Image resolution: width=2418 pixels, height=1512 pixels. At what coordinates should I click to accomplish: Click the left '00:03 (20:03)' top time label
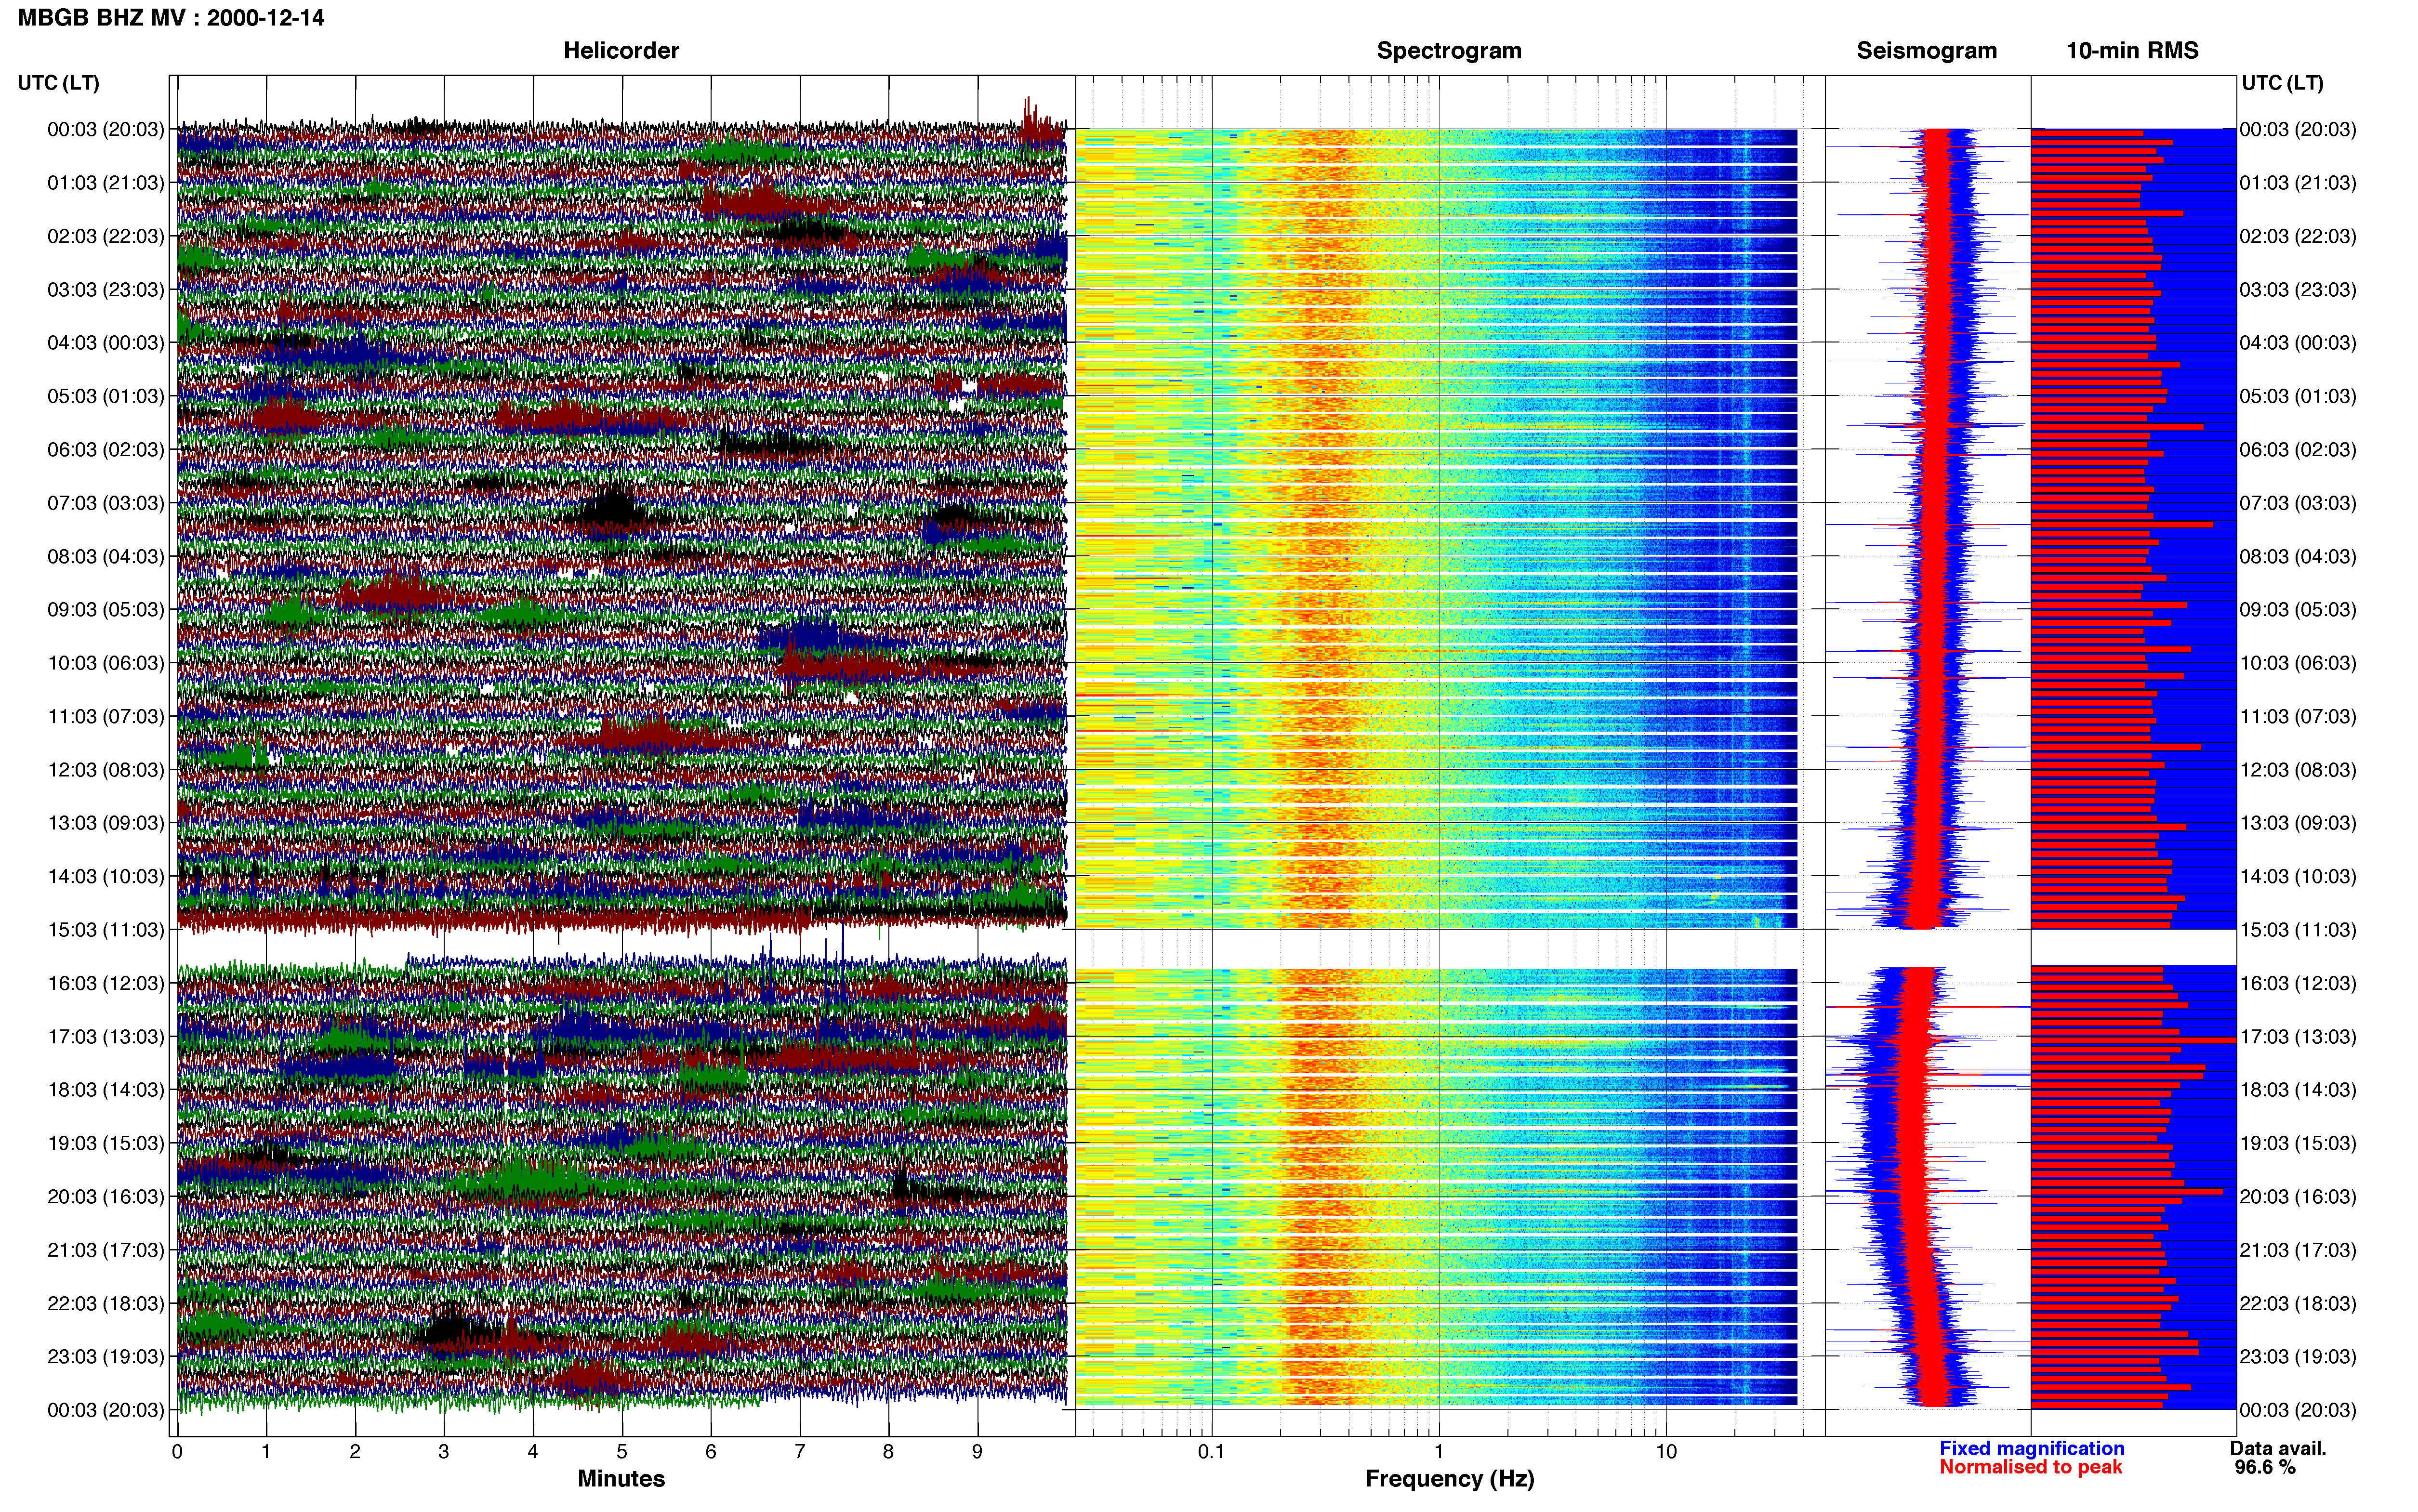pyautogui.click(x=105, y=129)
